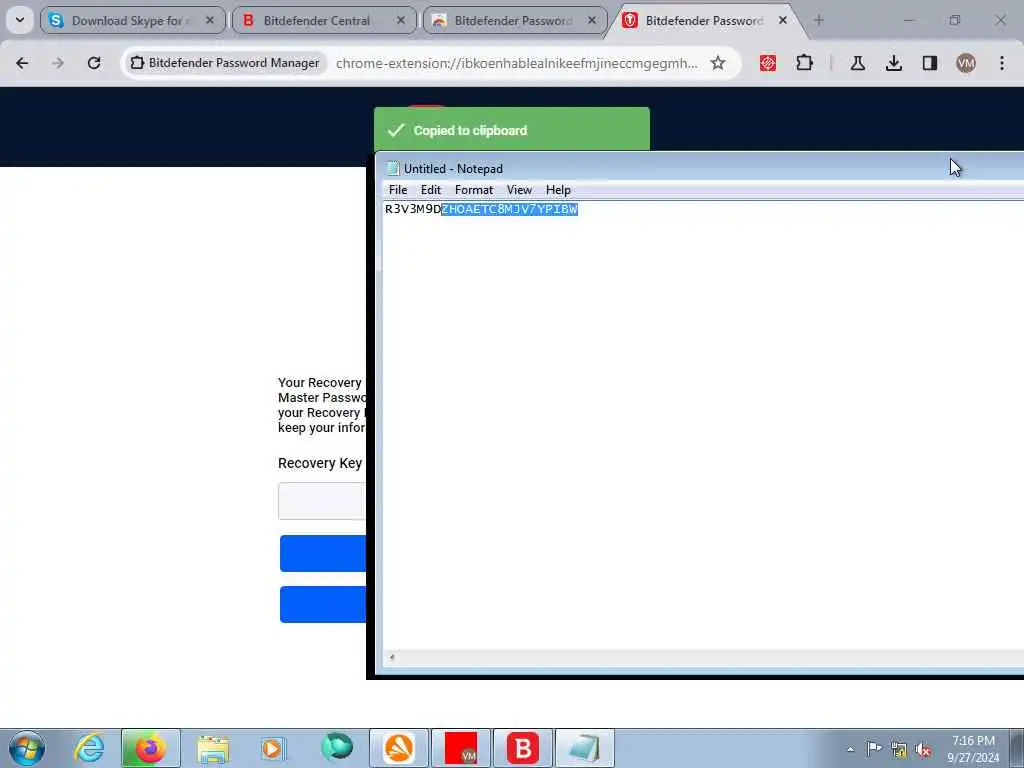Viewport: 1024px width, 768px height.
Task: Click the highlighted text in Notepad
Action: pos(509,209)
